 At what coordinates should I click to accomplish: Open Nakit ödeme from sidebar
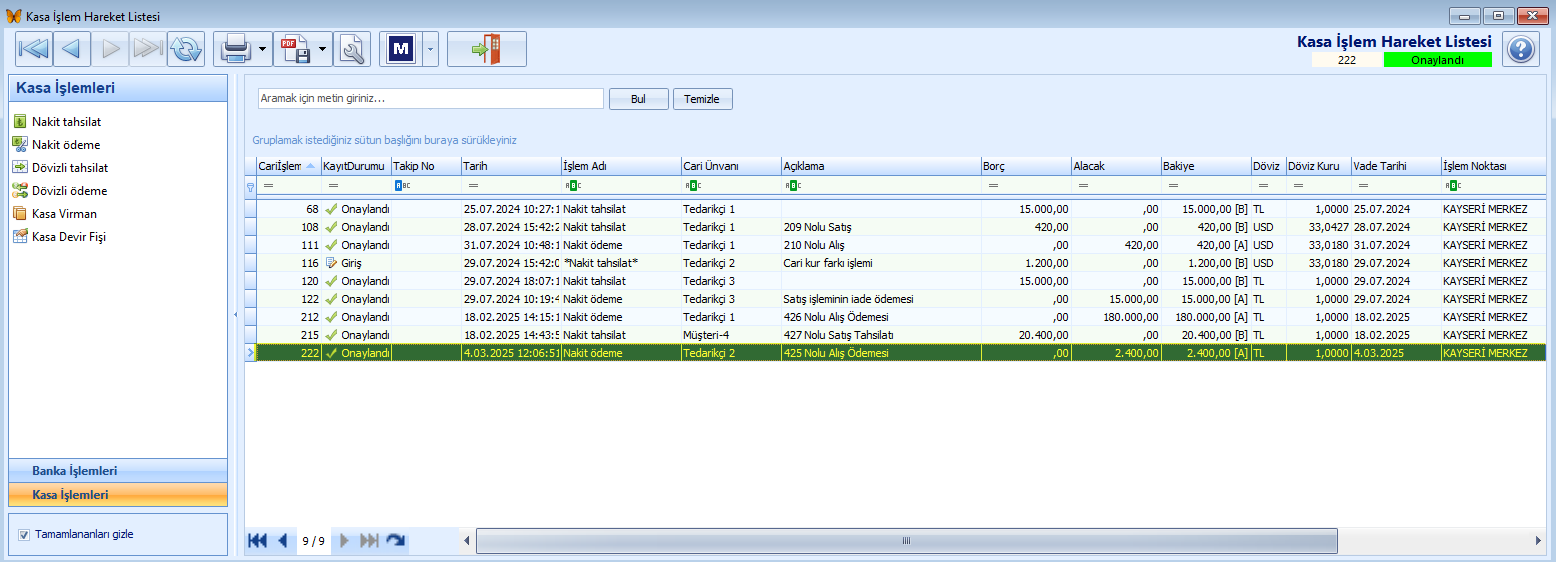[66, 145]
